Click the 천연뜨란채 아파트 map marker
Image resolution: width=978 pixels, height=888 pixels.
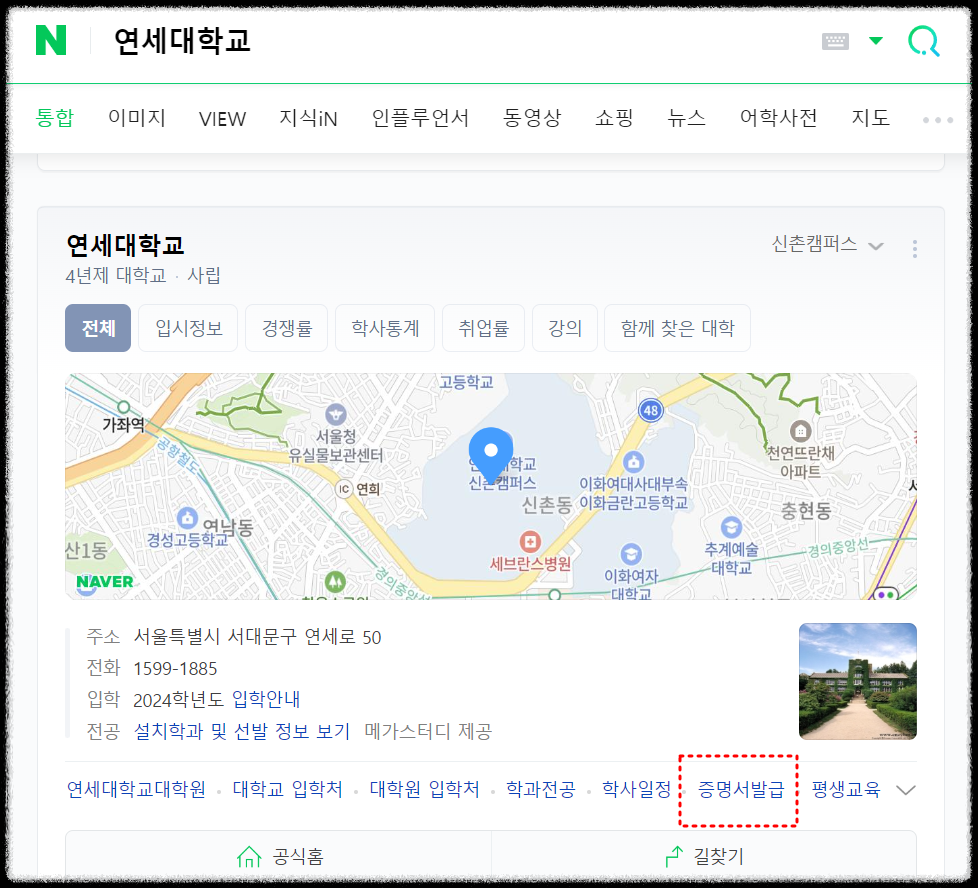[800, 430]
